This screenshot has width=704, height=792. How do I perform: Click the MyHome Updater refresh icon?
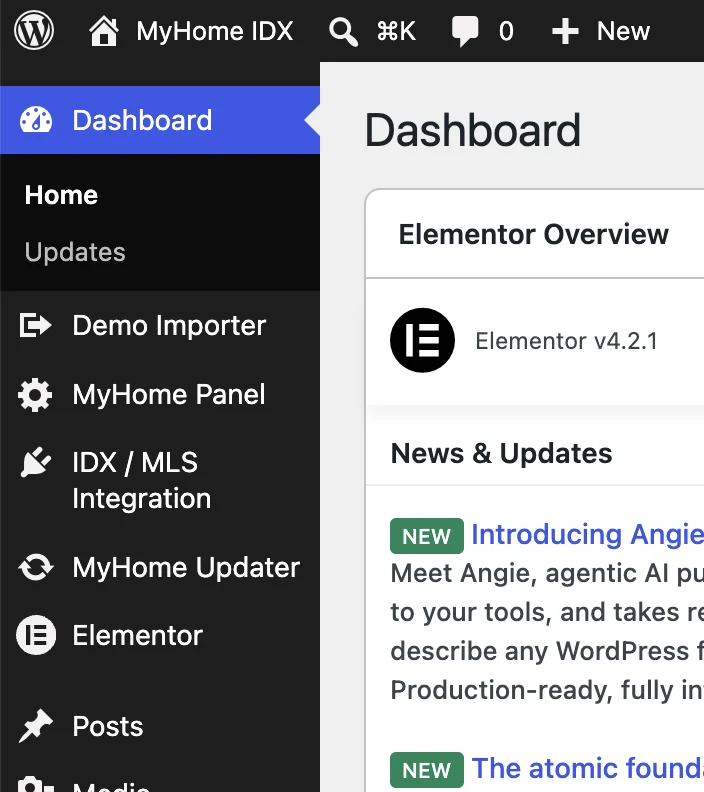(x=35, y=567)
